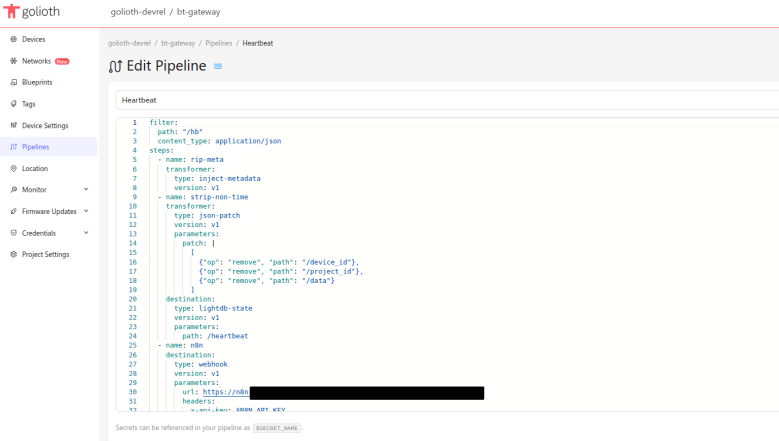Click the type: inject-metadata line
The image size is (779, 441).
tap(217, 178)
